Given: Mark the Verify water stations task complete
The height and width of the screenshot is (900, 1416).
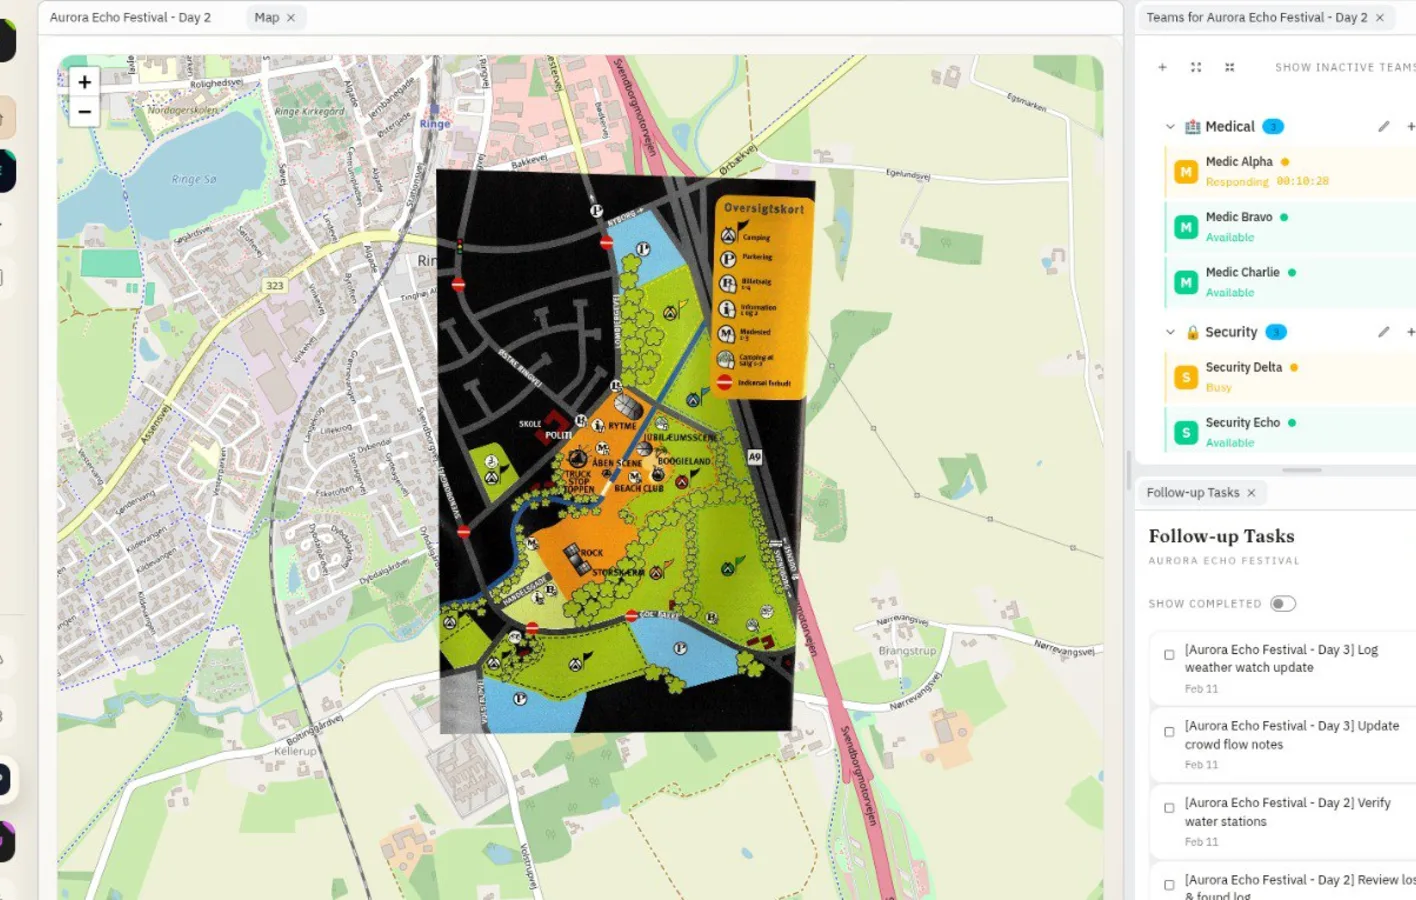Looking at the screenshot, I should pyautogui.click(x=1169, y=808).
